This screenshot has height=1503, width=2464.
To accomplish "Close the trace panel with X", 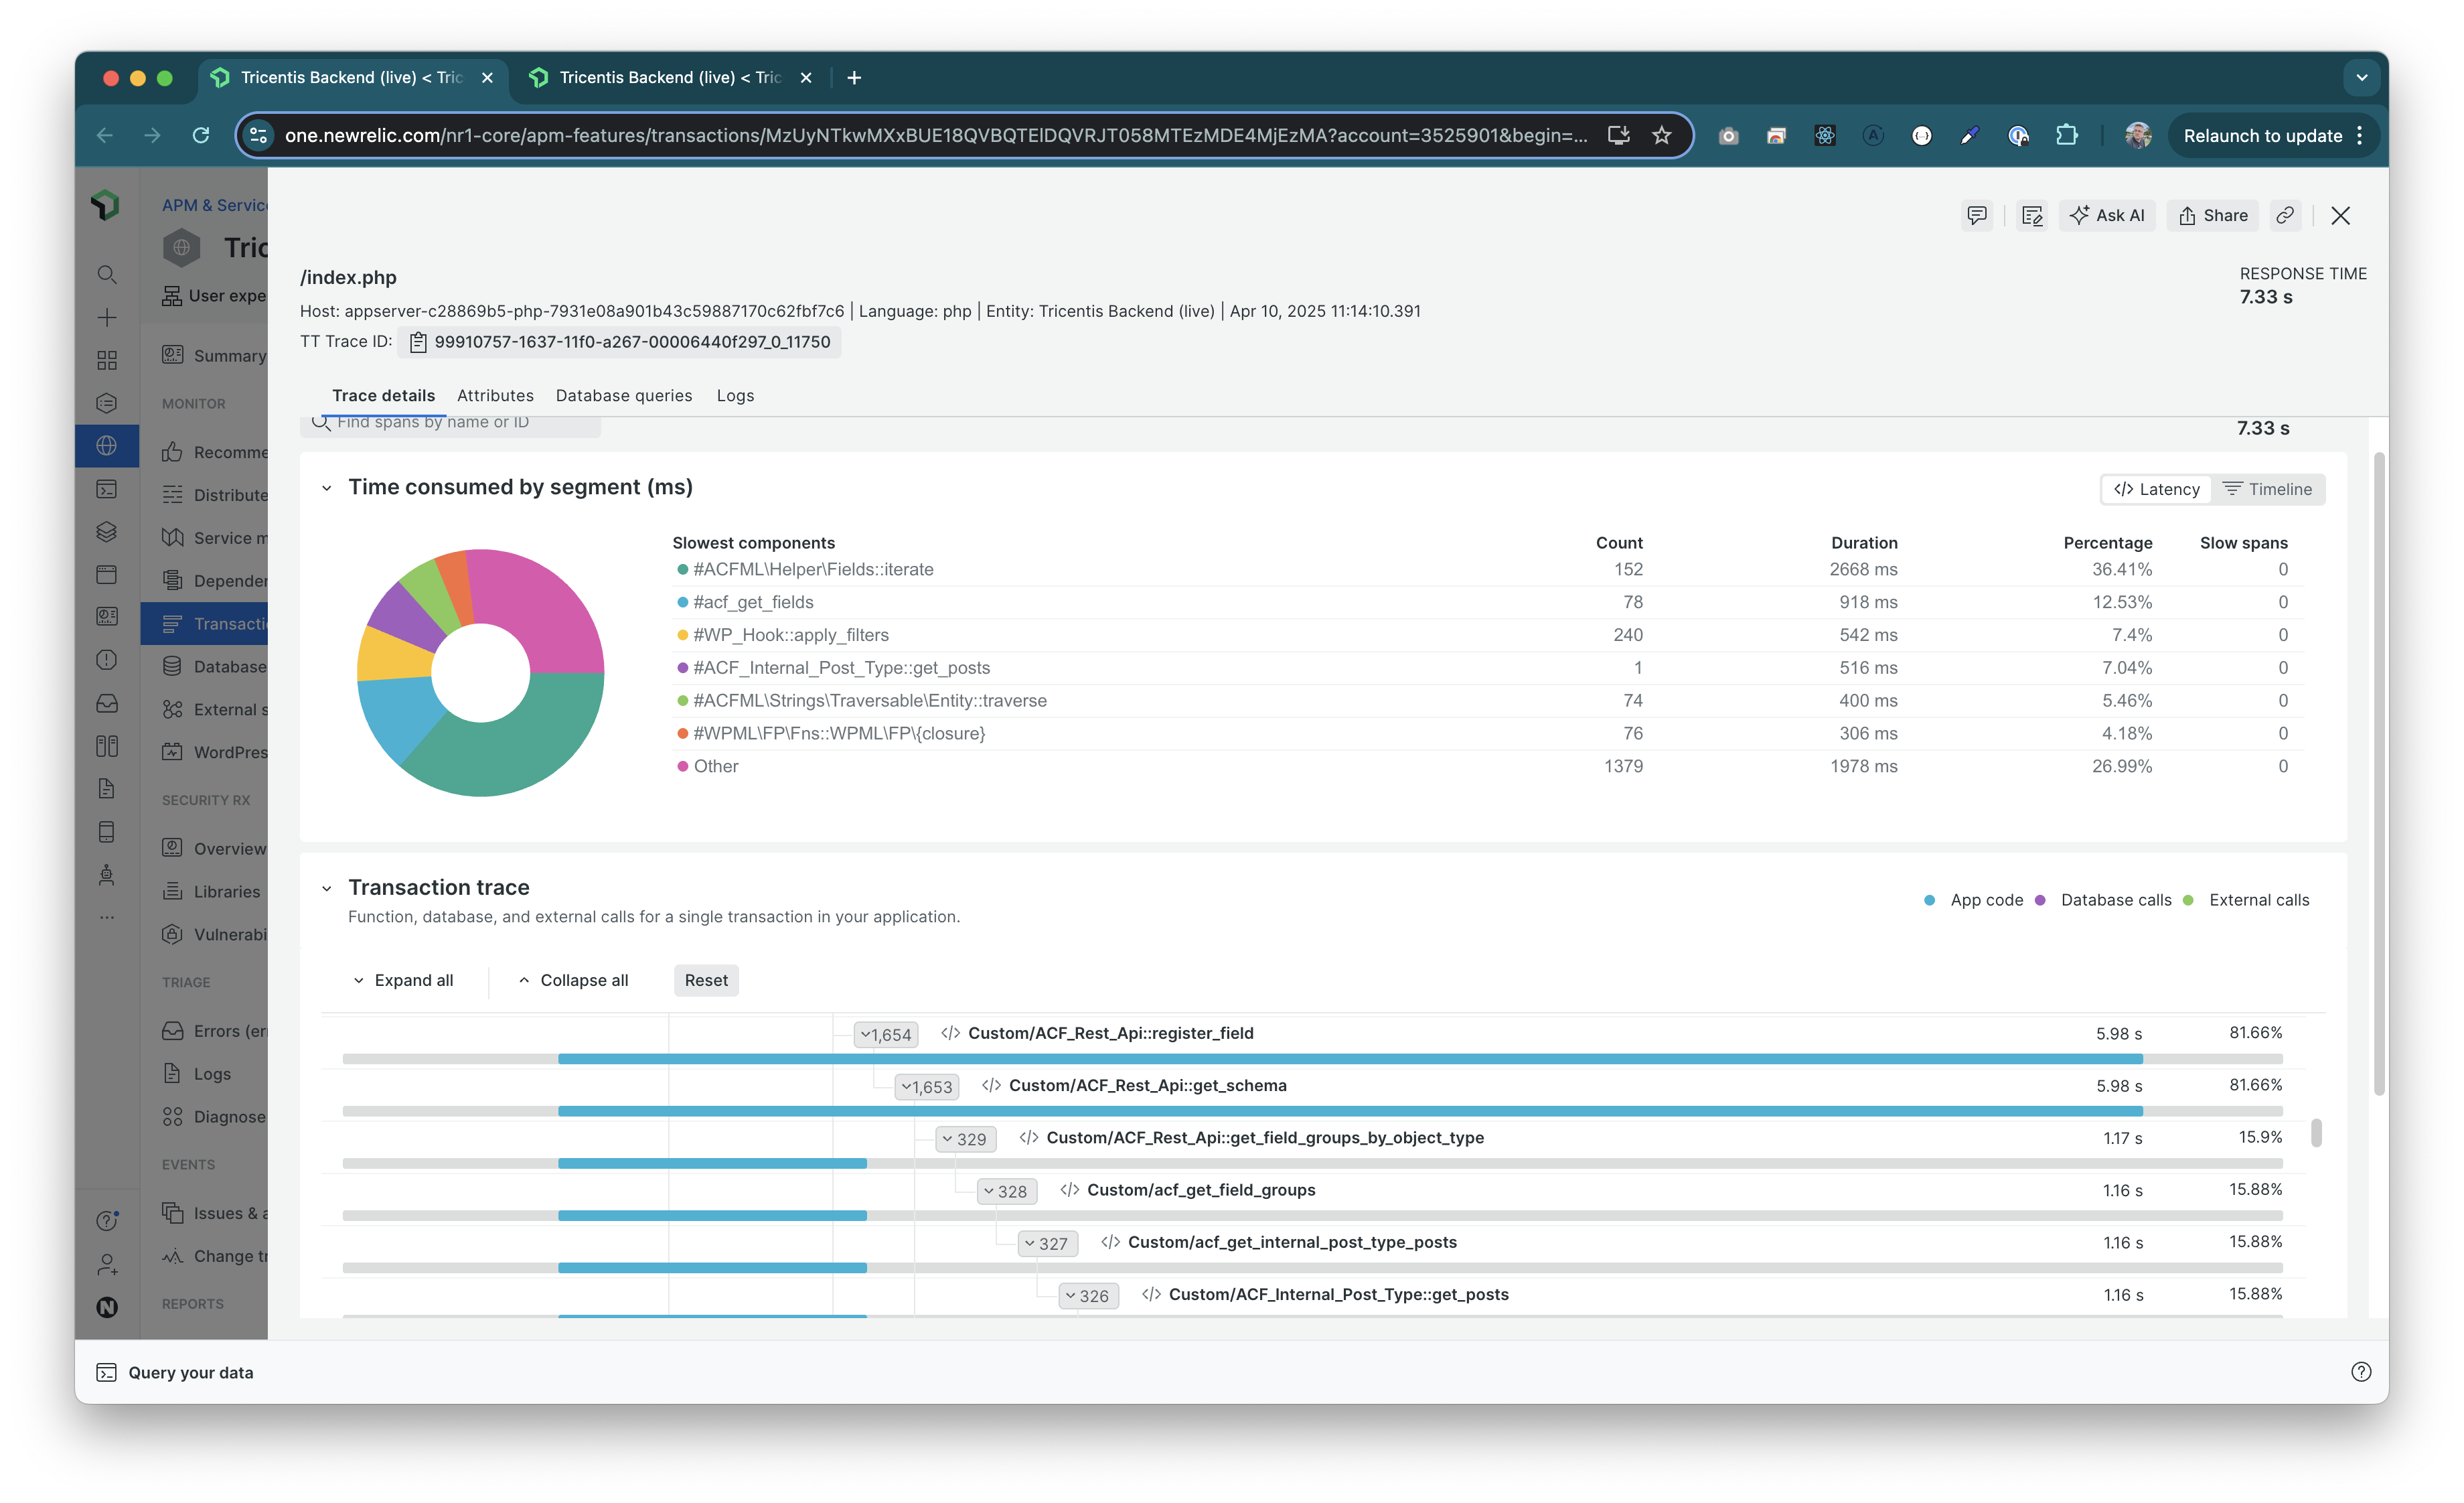I will coord(2340,215).
